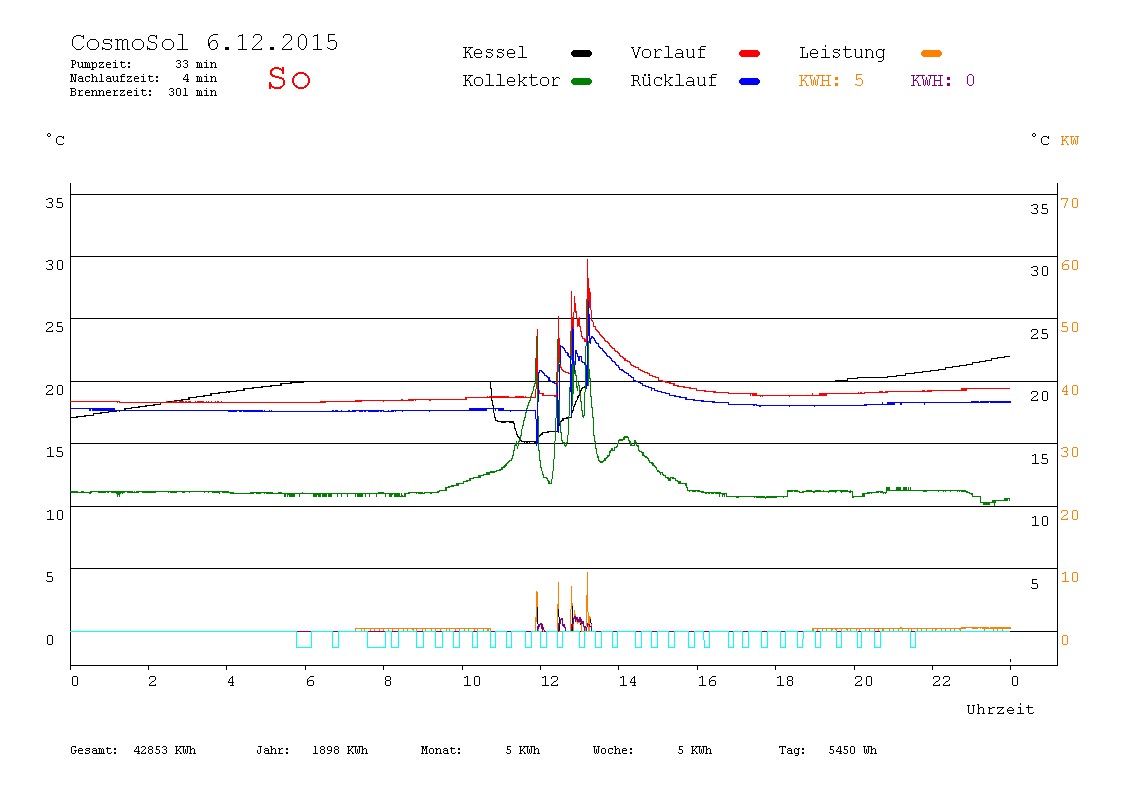Click the Rücklauf legend label
Screen dimensions: 1148x812
click(x=674, y=81)
